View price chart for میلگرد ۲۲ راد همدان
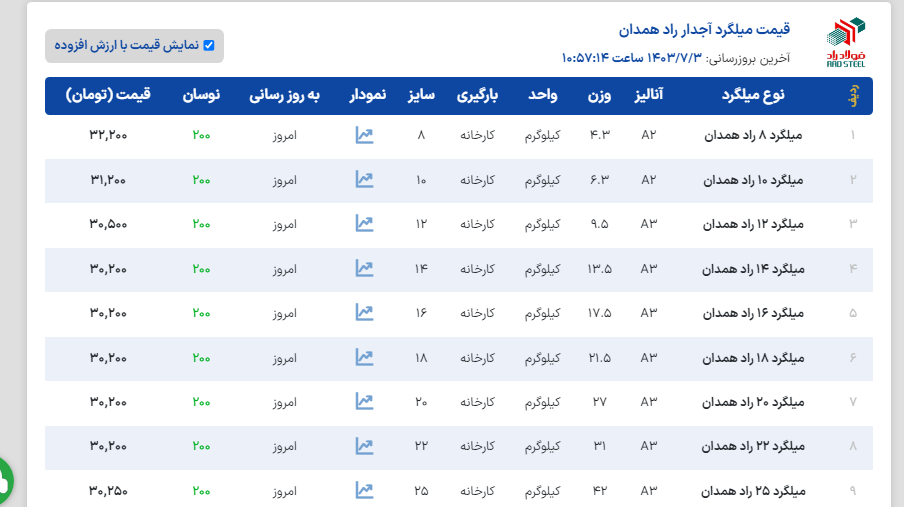 [364, 446]
